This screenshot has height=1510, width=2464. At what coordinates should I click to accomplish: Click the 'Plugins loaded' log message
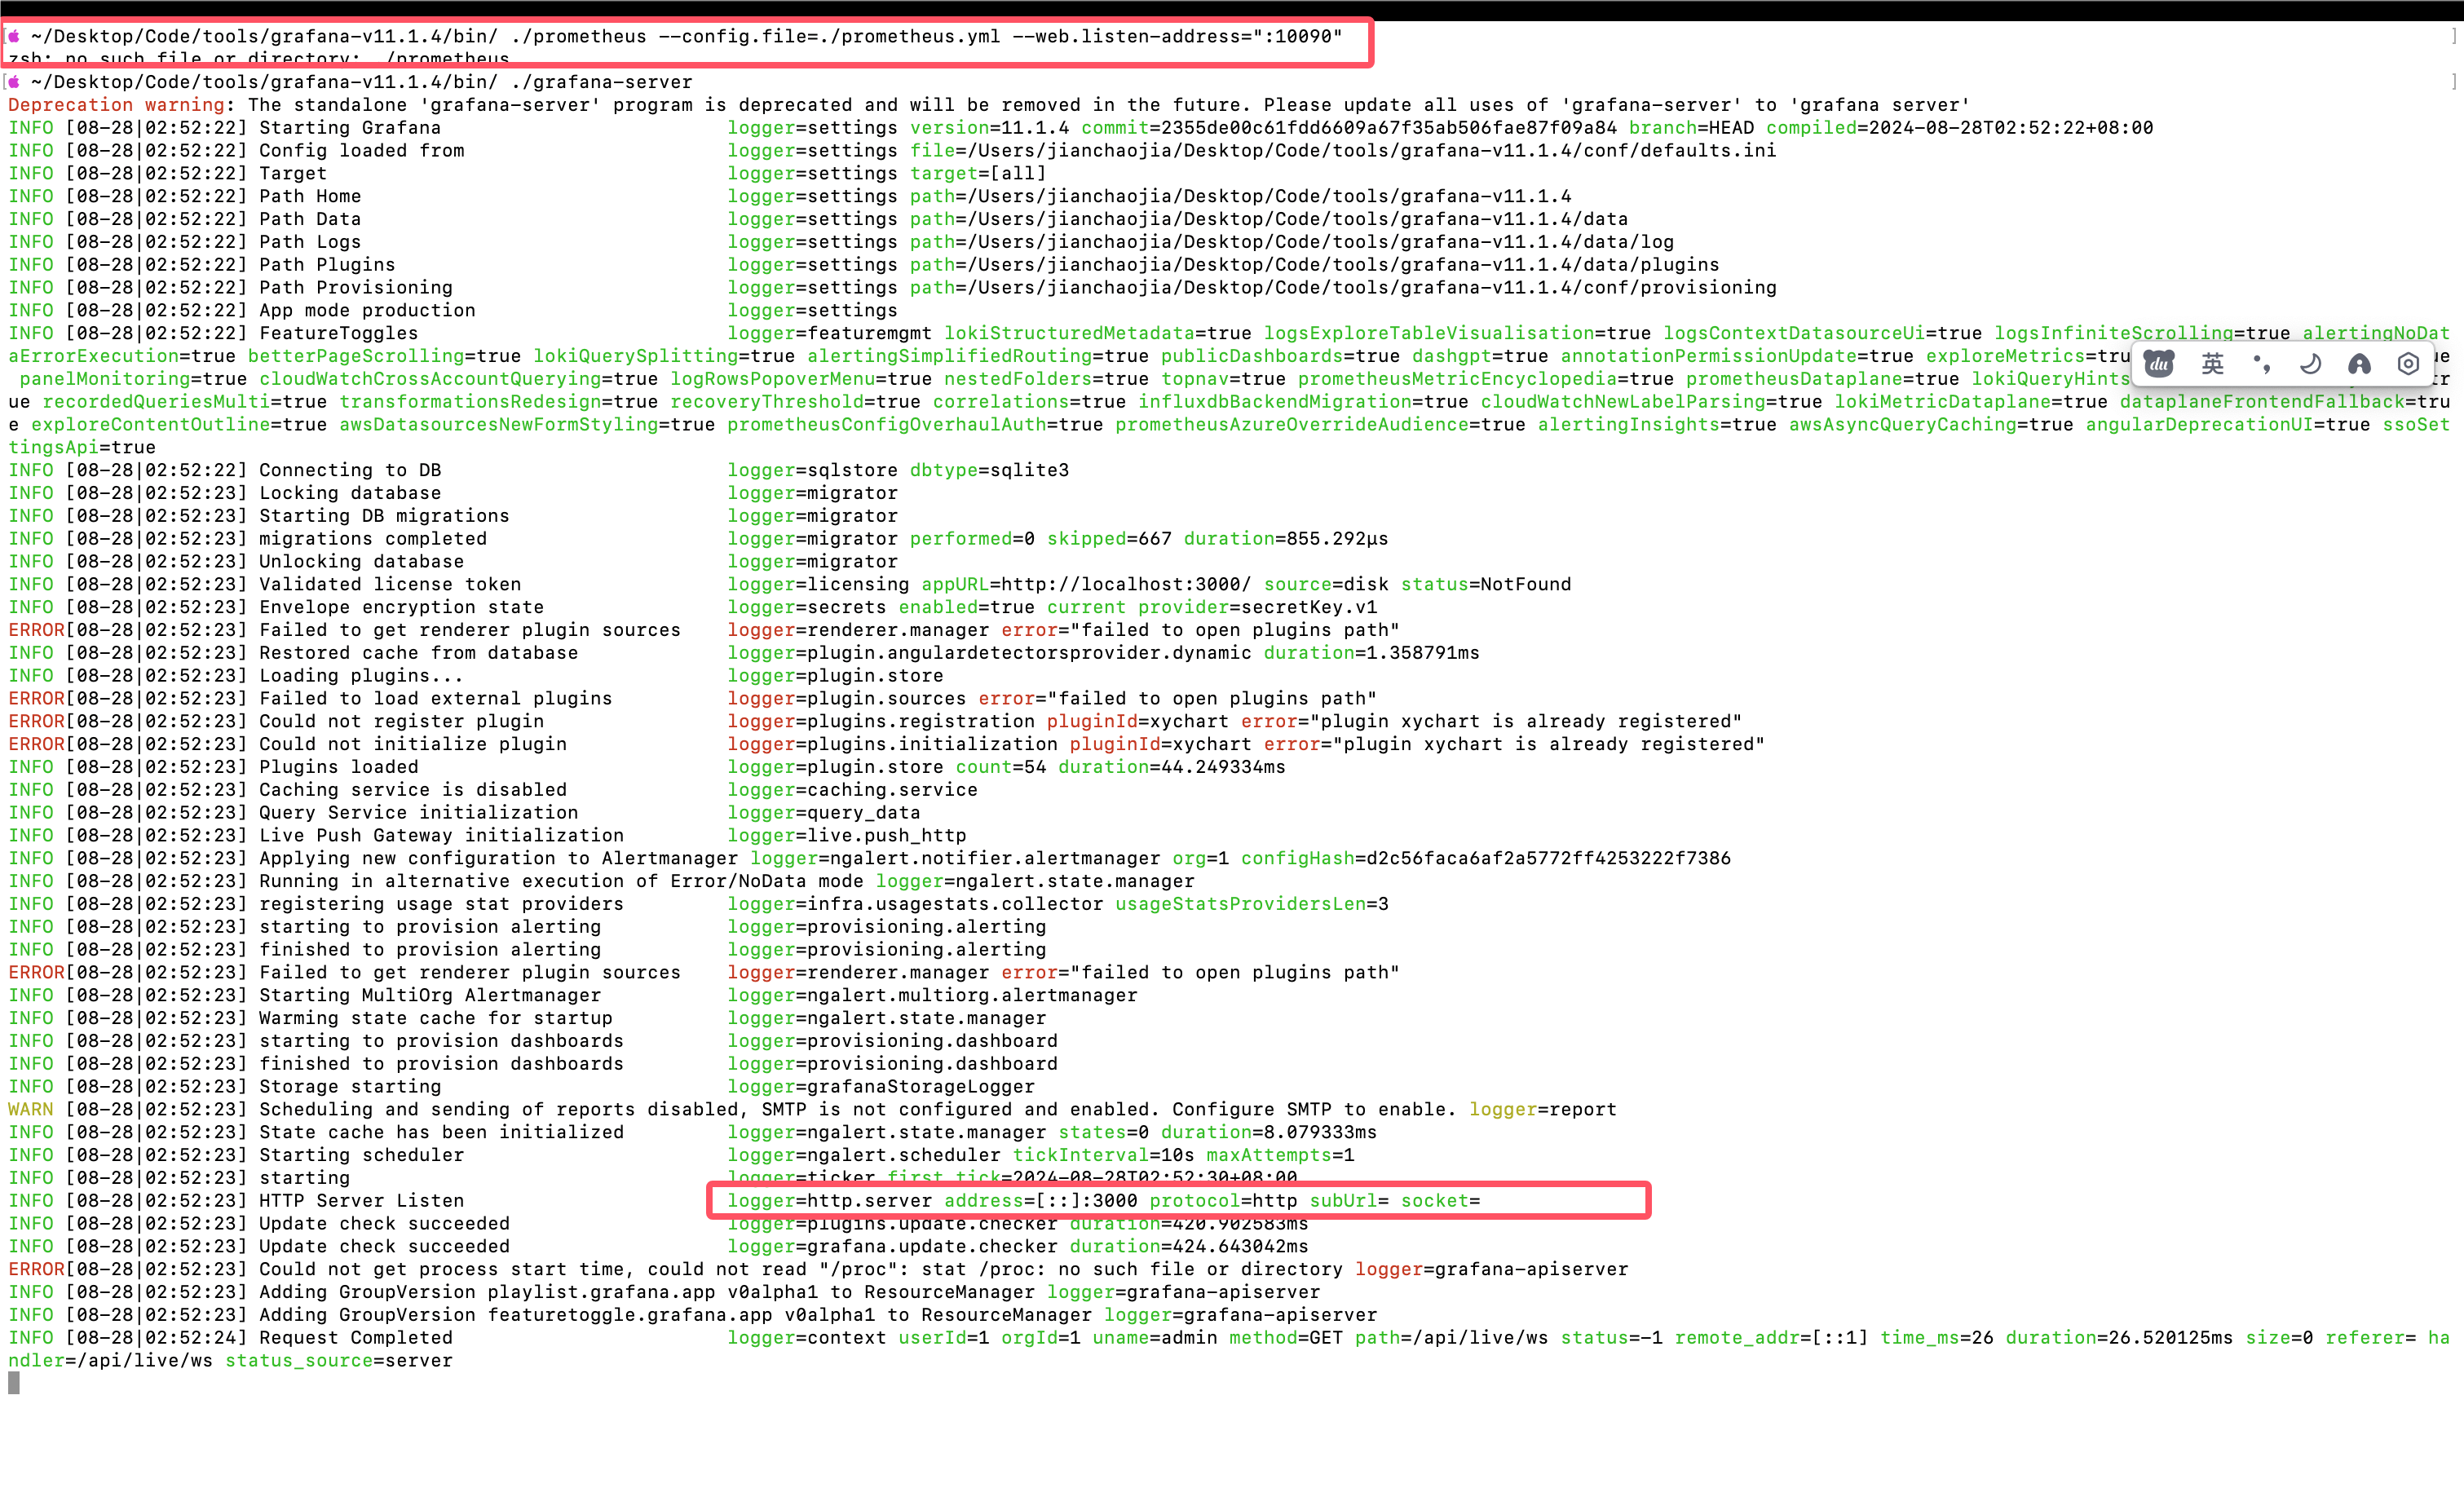point(338,768)
